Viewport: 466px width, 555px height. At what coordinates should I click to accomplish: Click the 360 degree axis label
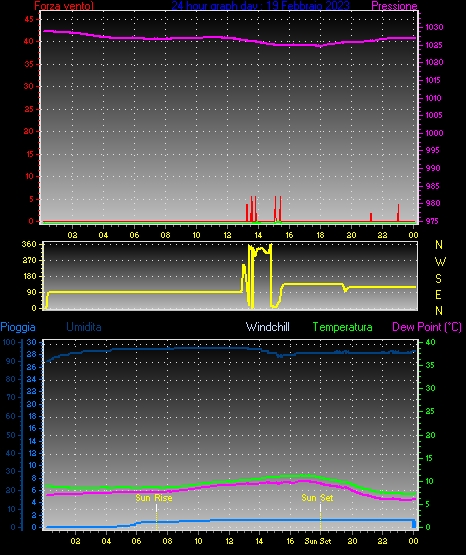tap(29, 244)
